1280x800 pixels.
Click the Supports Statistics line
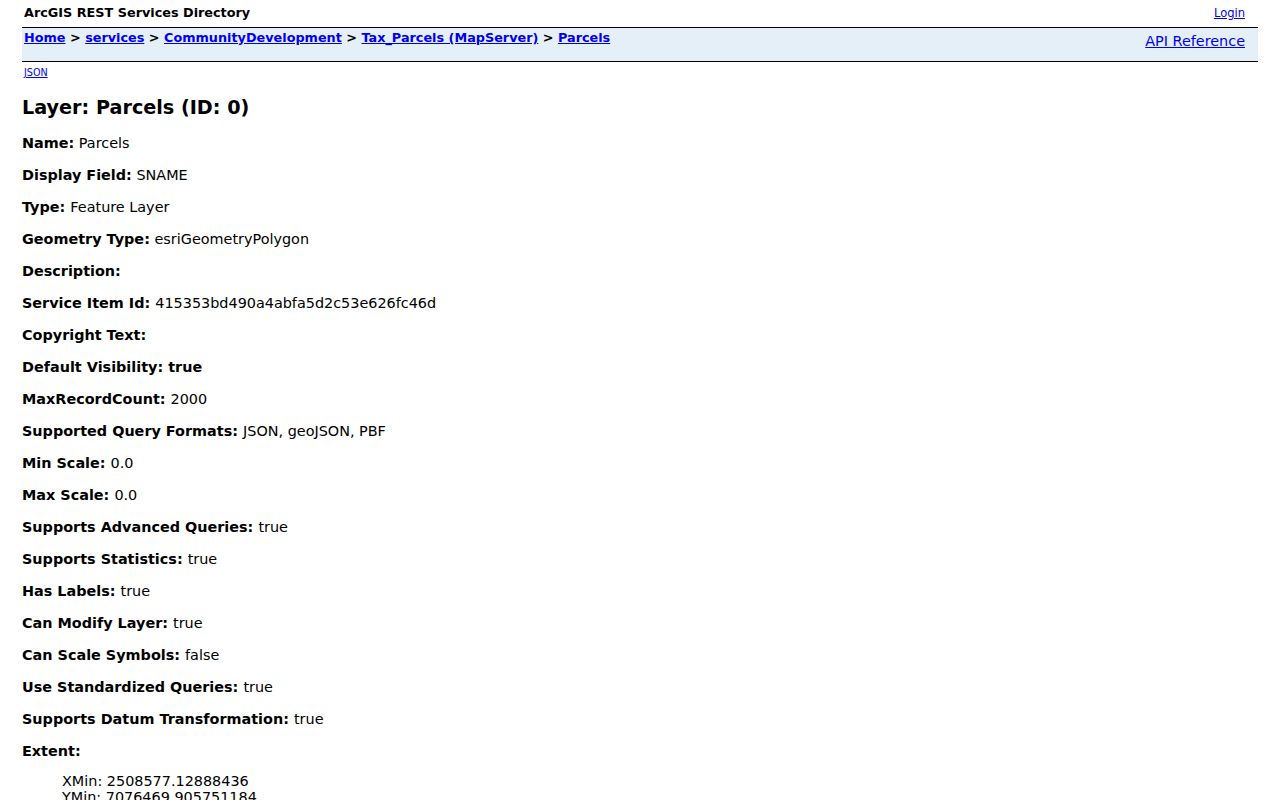(x=120, y=559)
